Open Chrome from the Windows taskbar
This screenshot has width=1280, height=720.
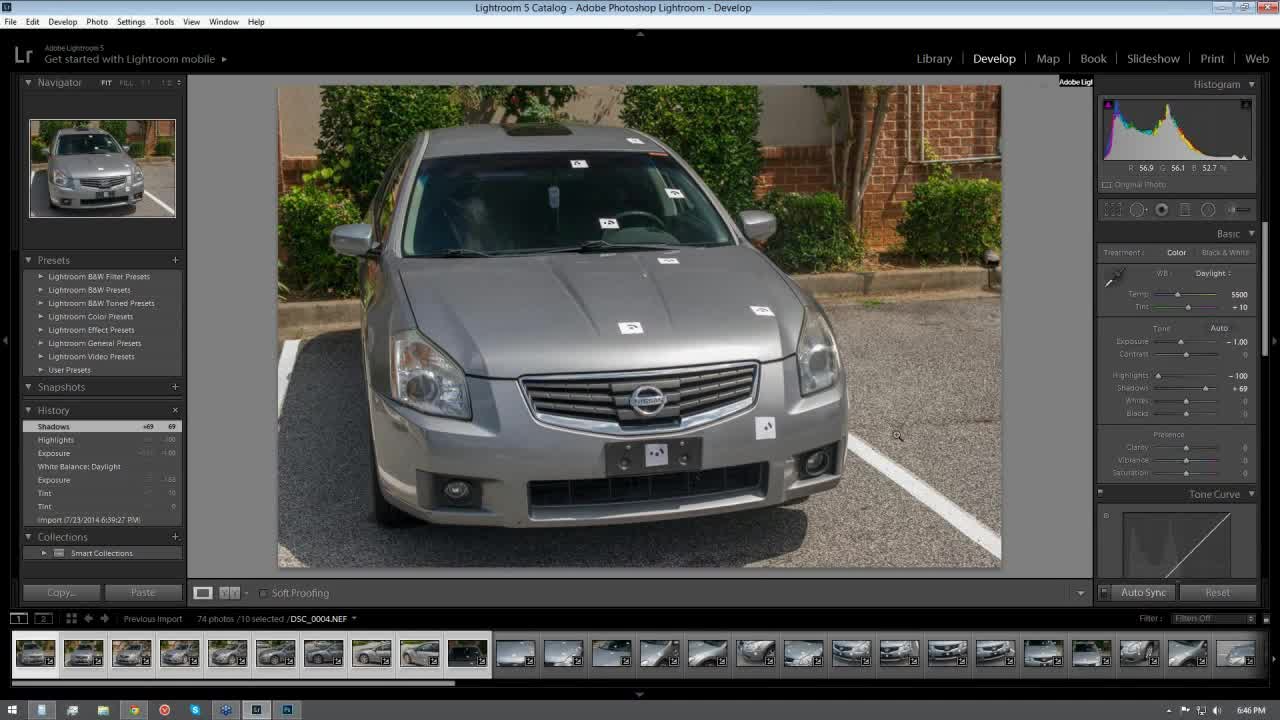coord(134,710)
